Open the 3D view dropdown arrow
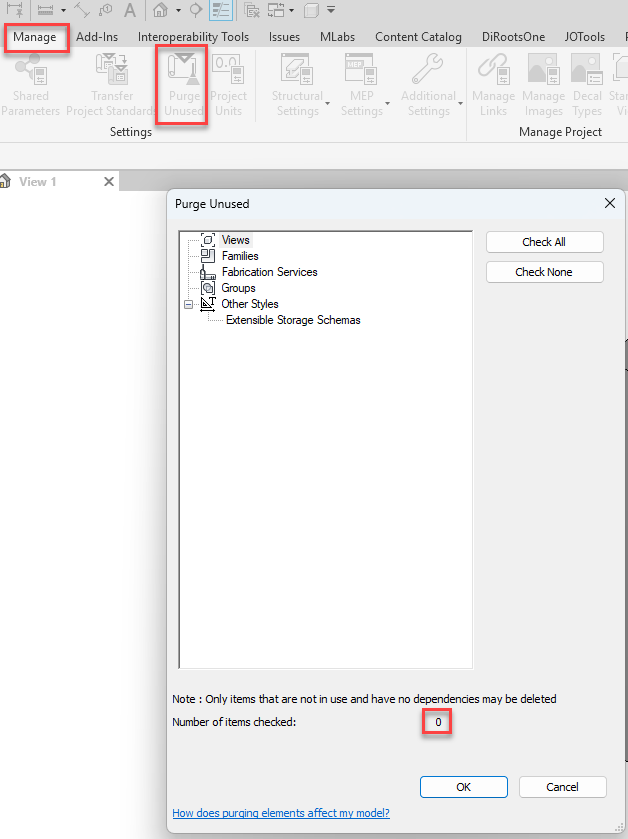This screenshot has width=628, height=839. [178, 10]
